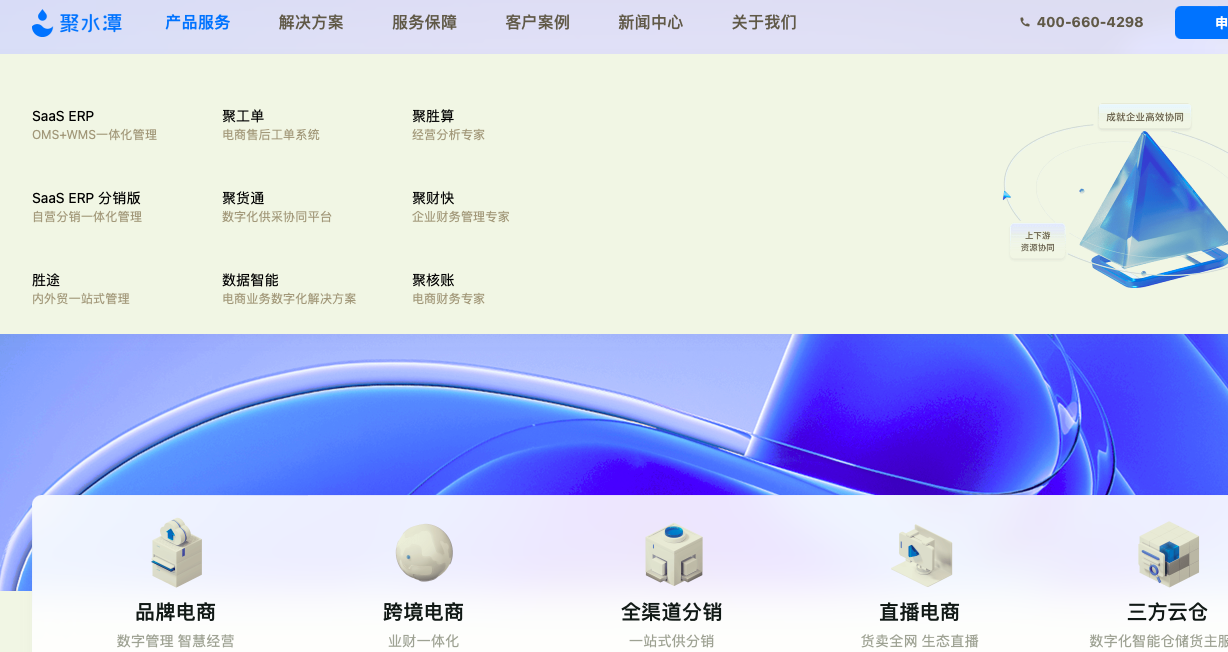Screen dimensions: 1228x652
Task: Click the phone icon beside 400-660-4298
Action: click(x=1025, y=22)
